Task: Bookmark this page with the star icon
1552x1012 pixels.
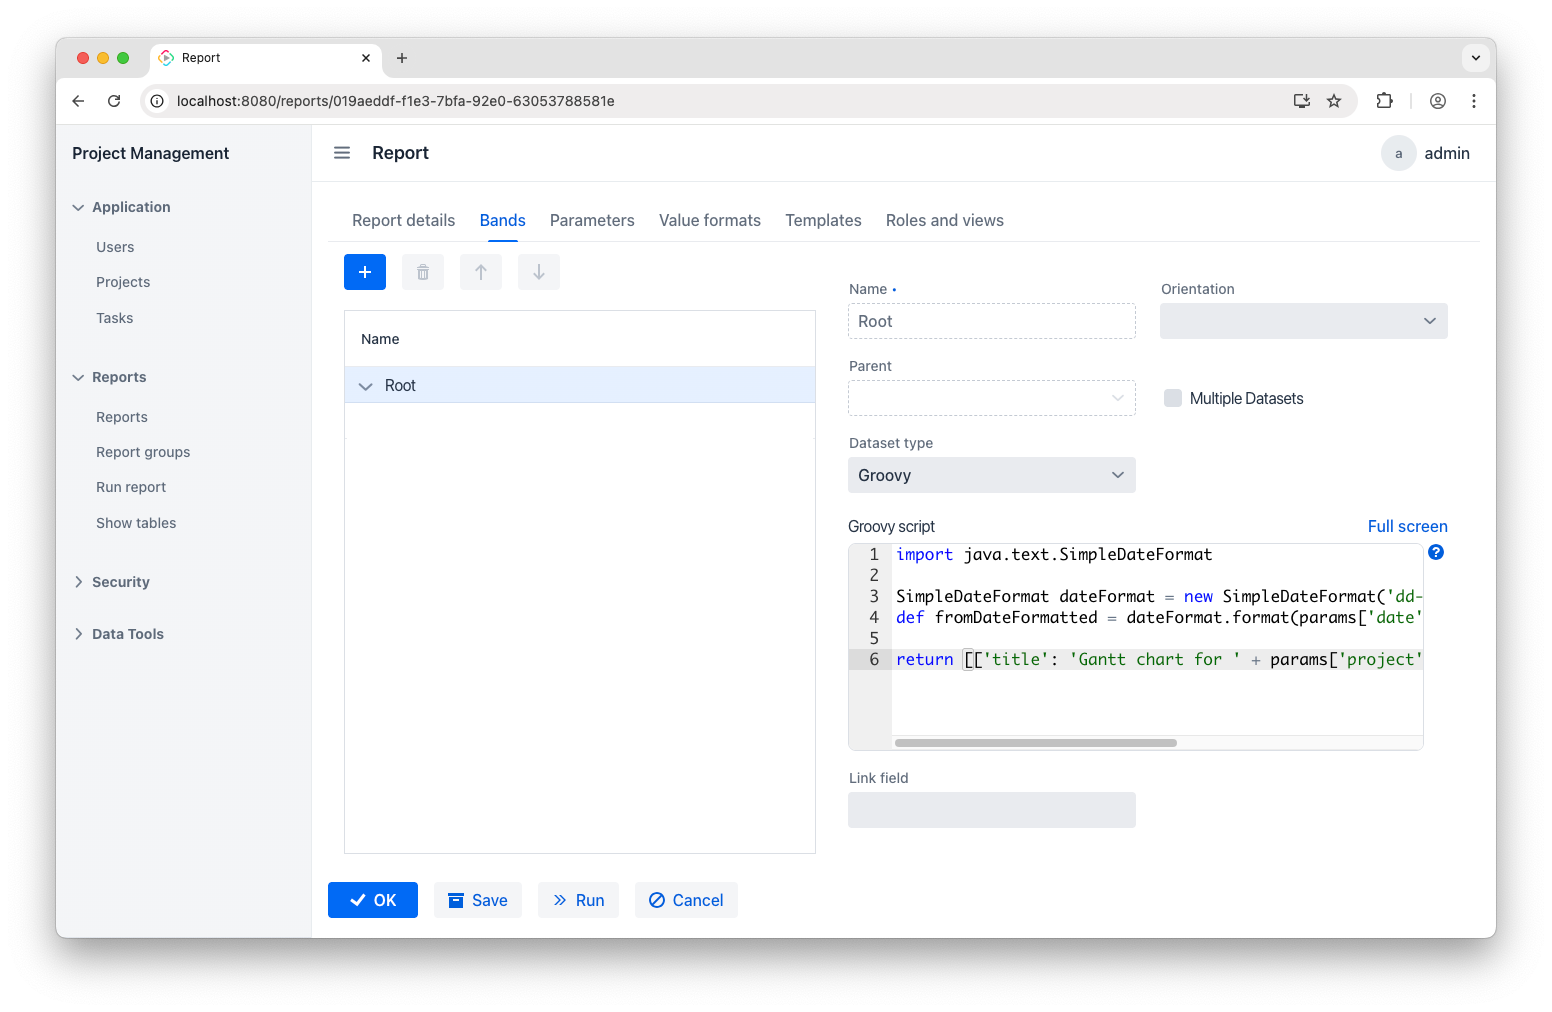Action: click(1334, 101)
